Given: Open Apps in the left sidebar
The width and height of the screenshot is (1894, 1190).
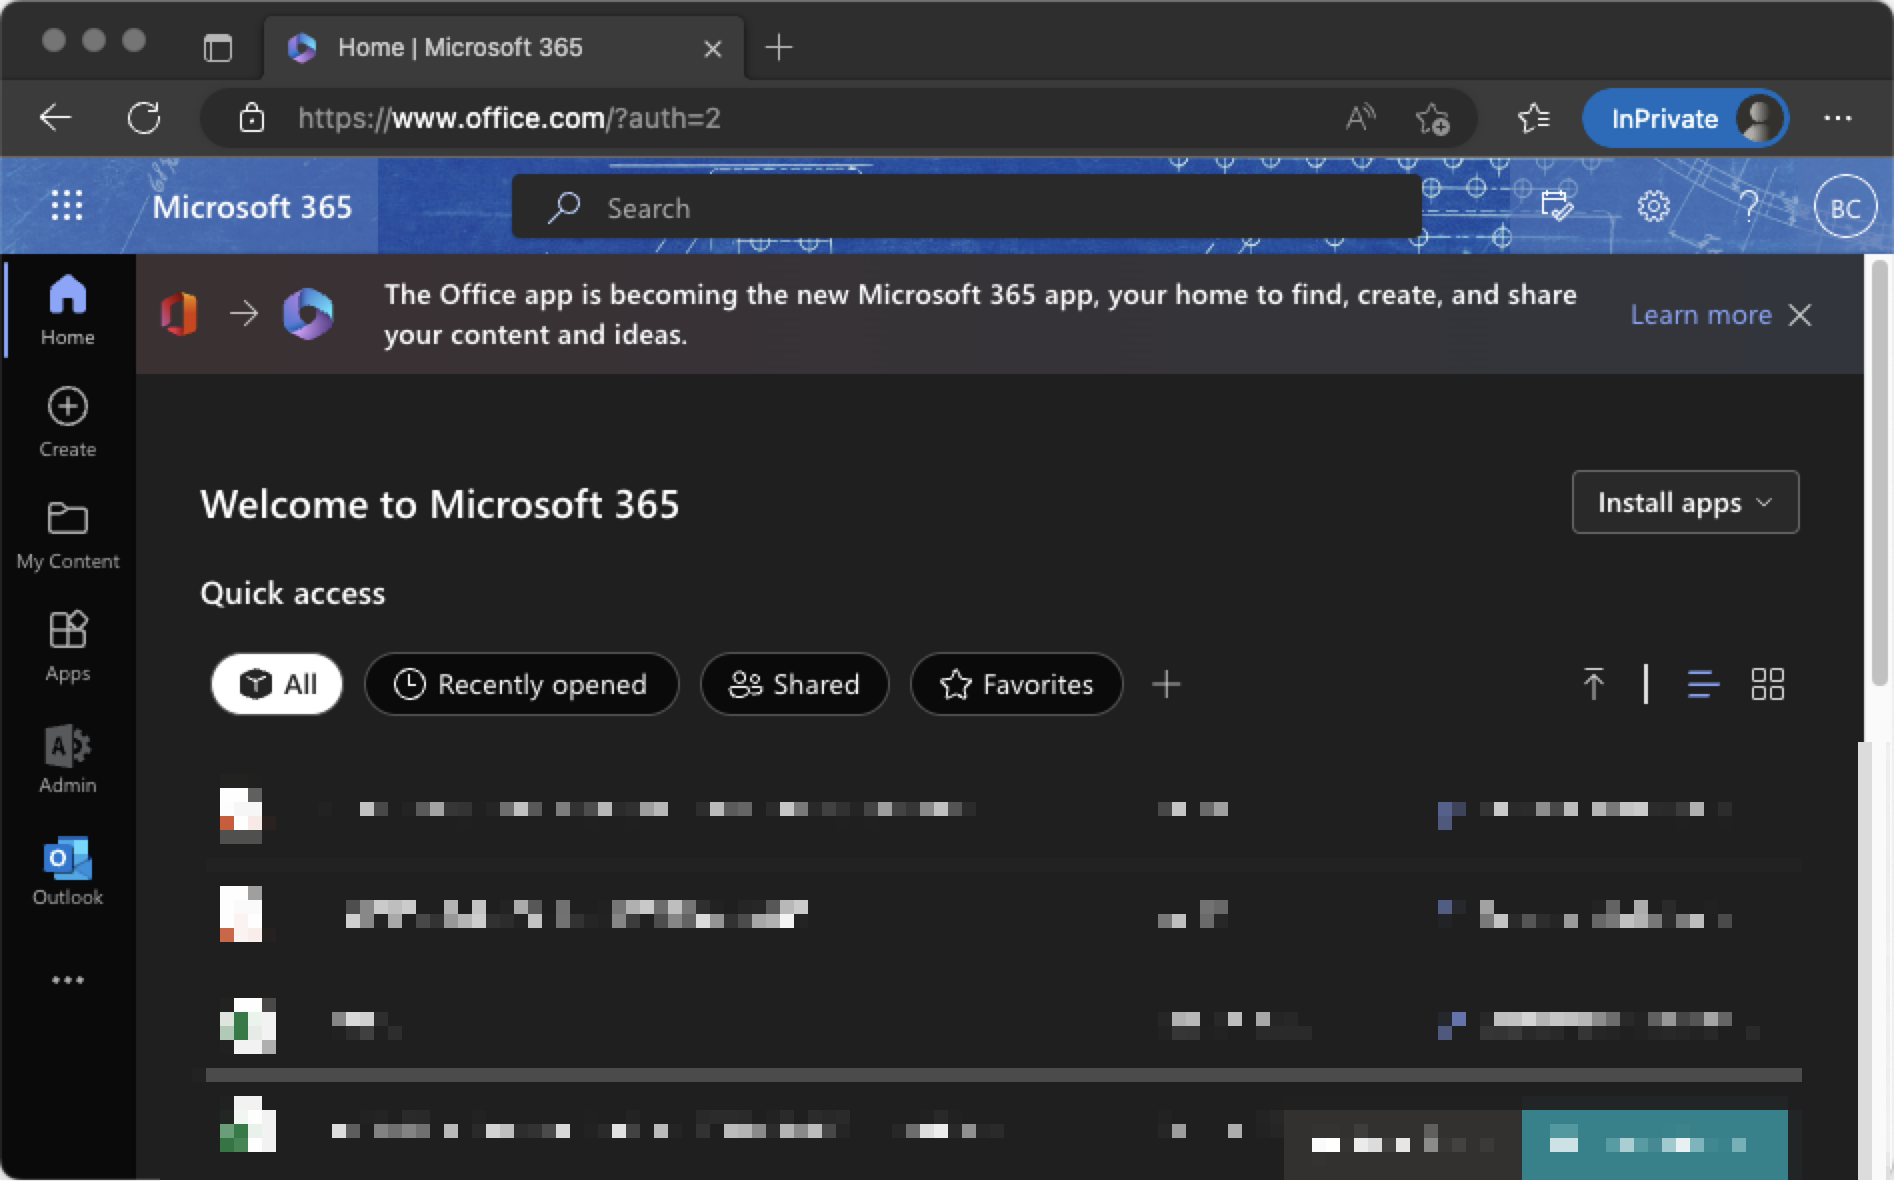Looking at the screenshot, I should pos(67,646).
